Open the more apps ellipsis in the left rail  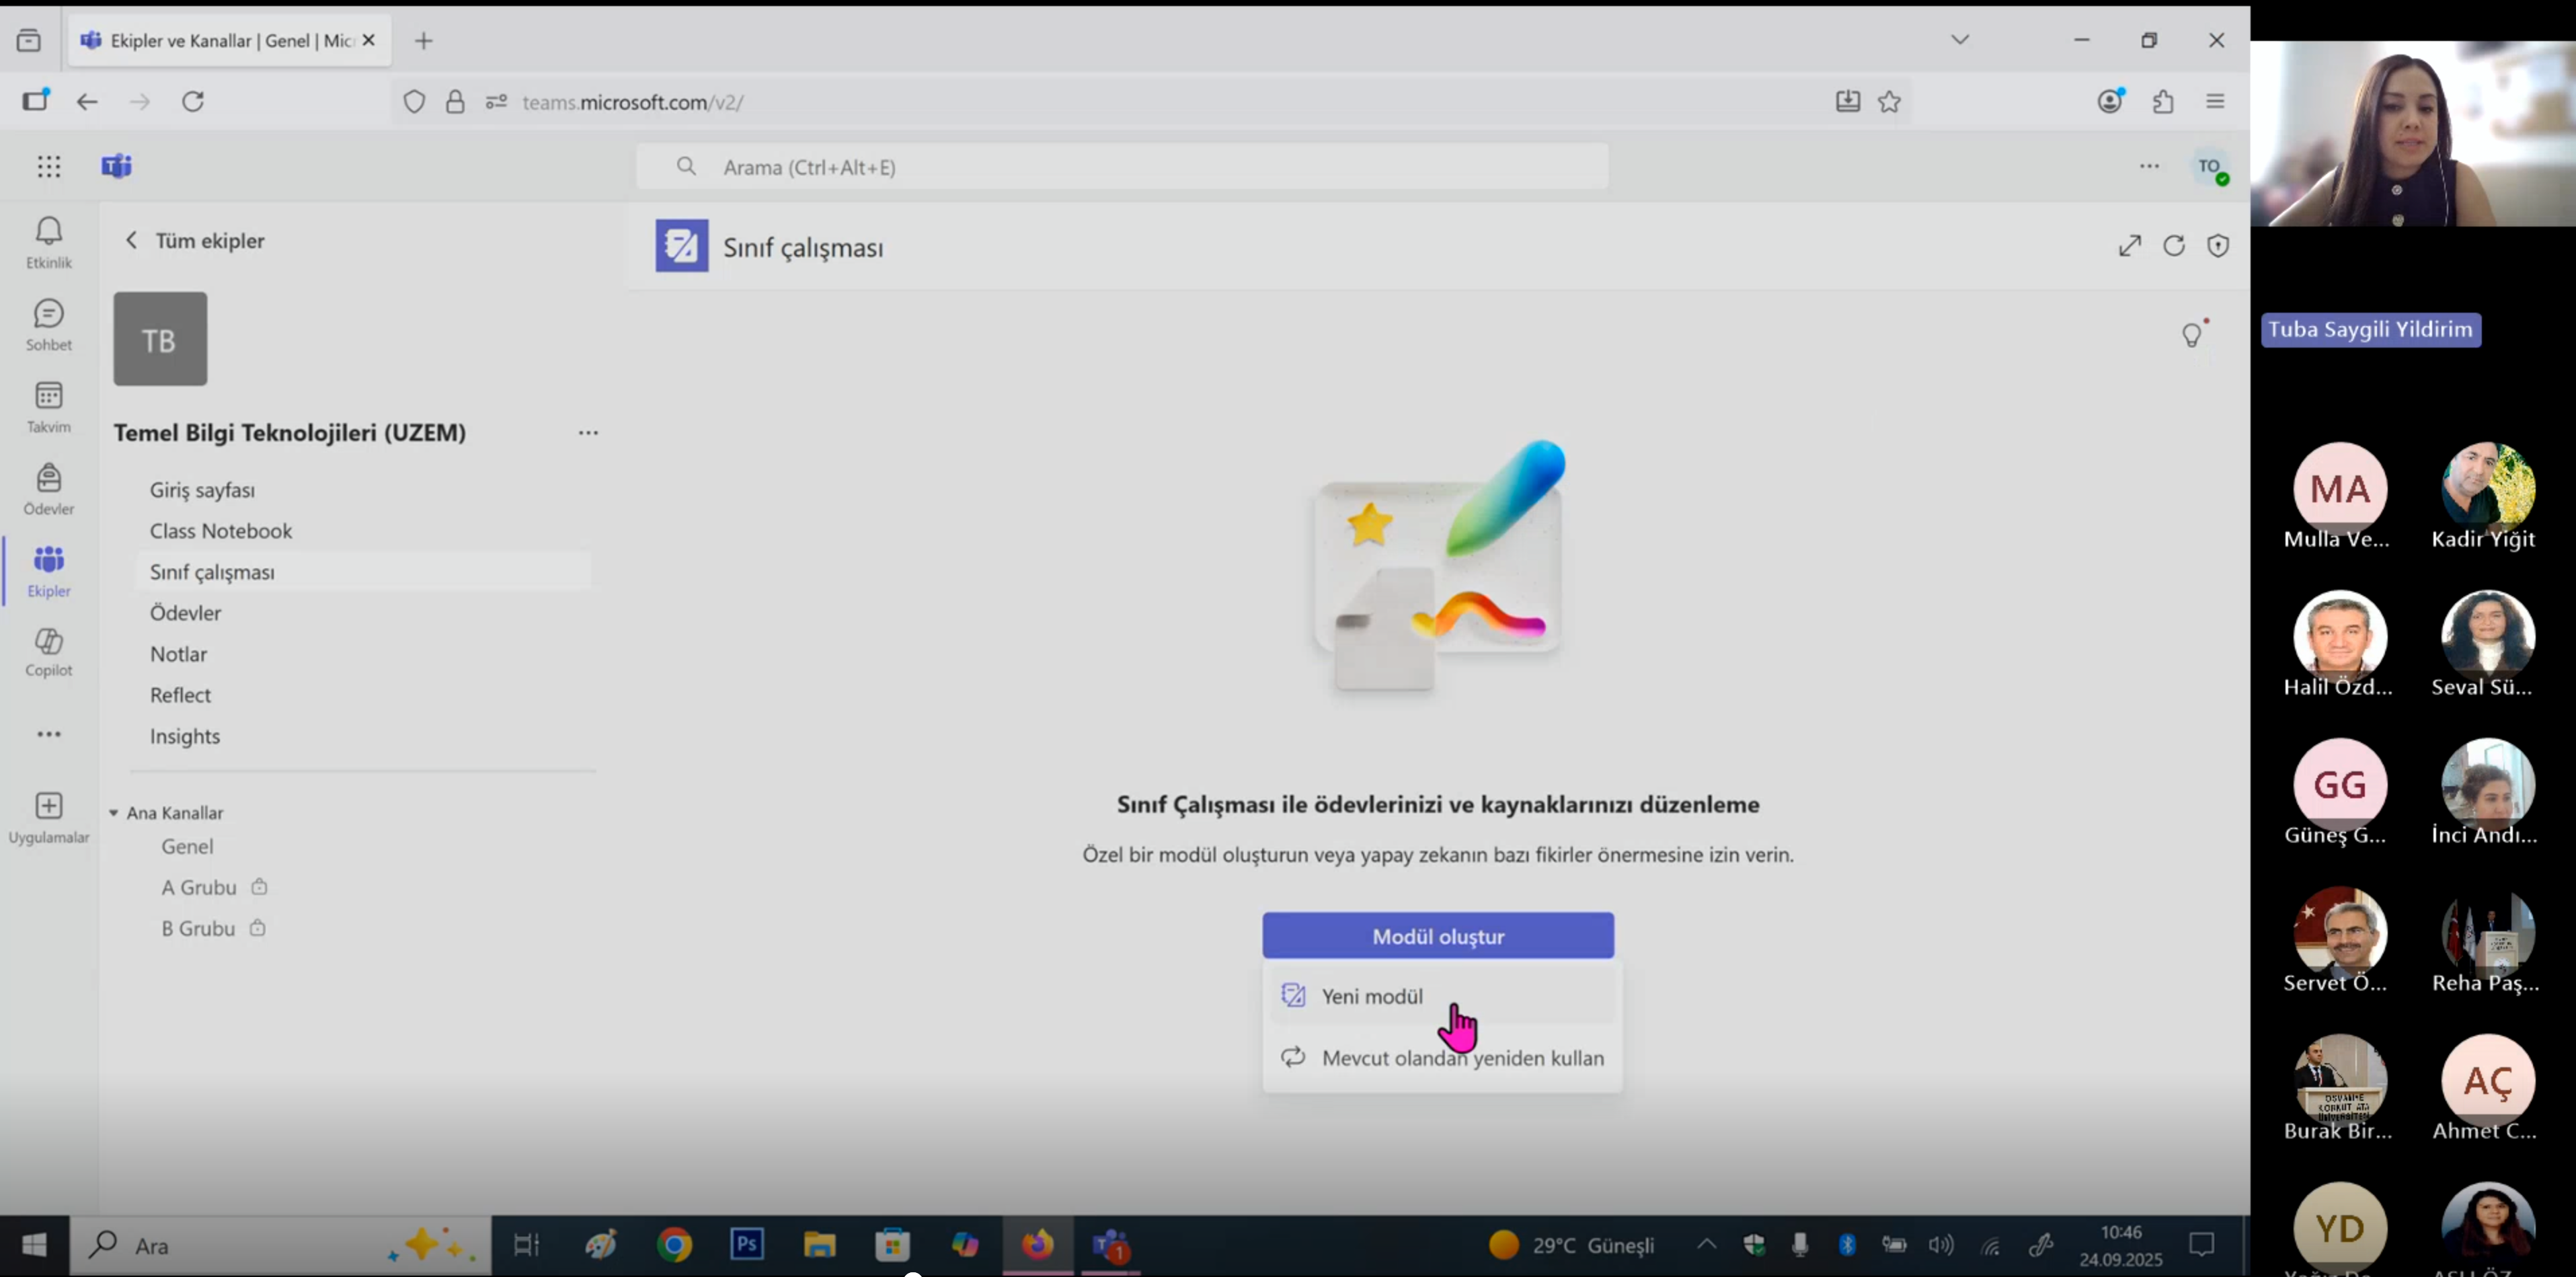point(48,734)
